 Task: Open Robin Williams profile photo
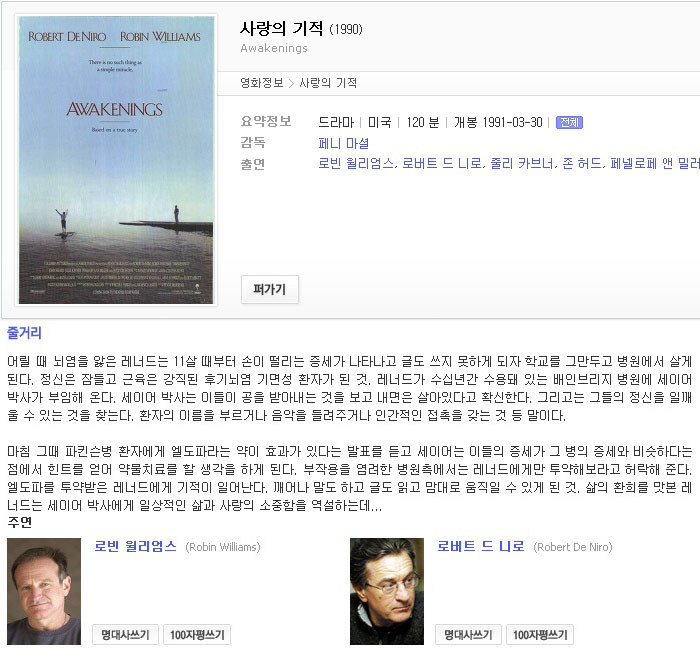coord(44,591)
